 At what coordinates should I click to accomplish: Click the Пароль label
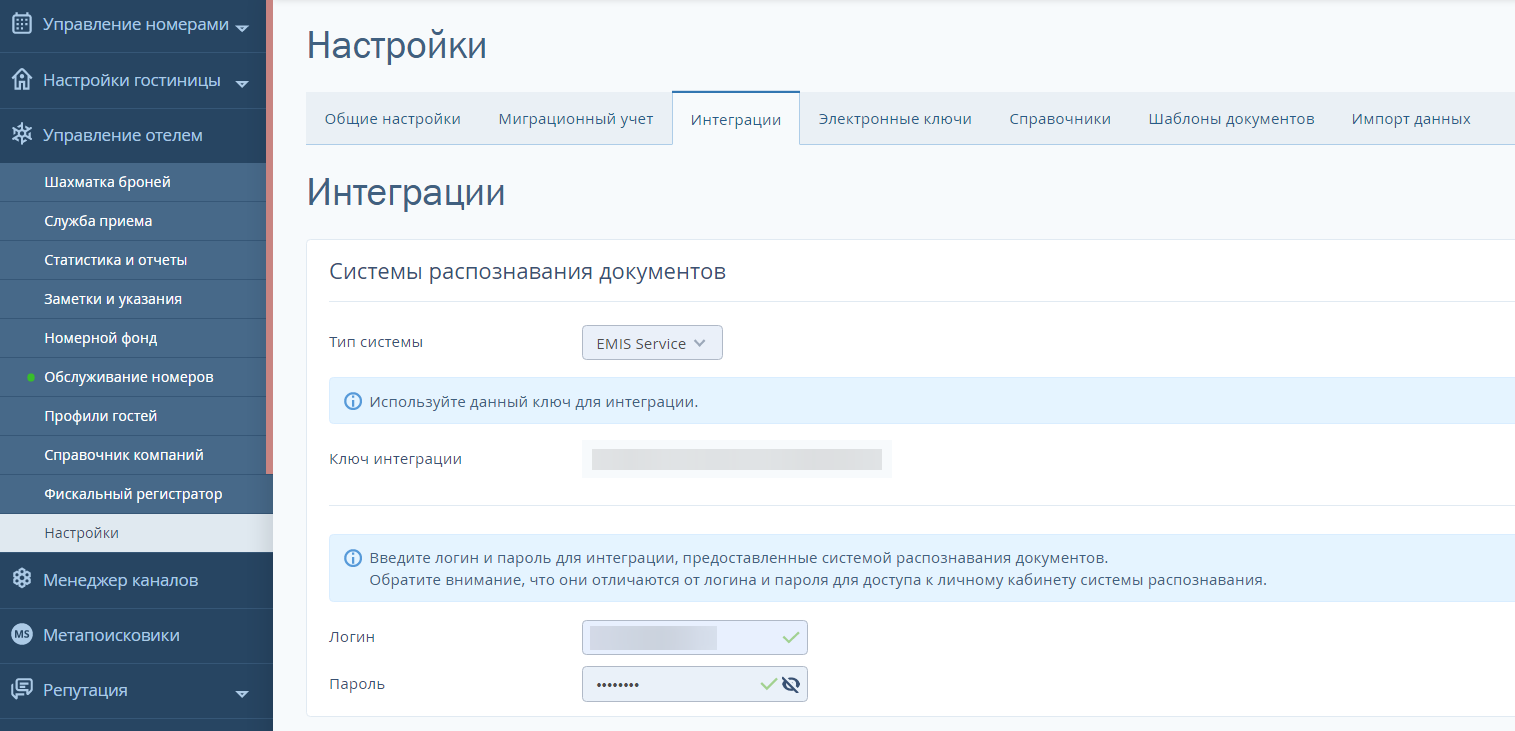click(x=357, y=684)
